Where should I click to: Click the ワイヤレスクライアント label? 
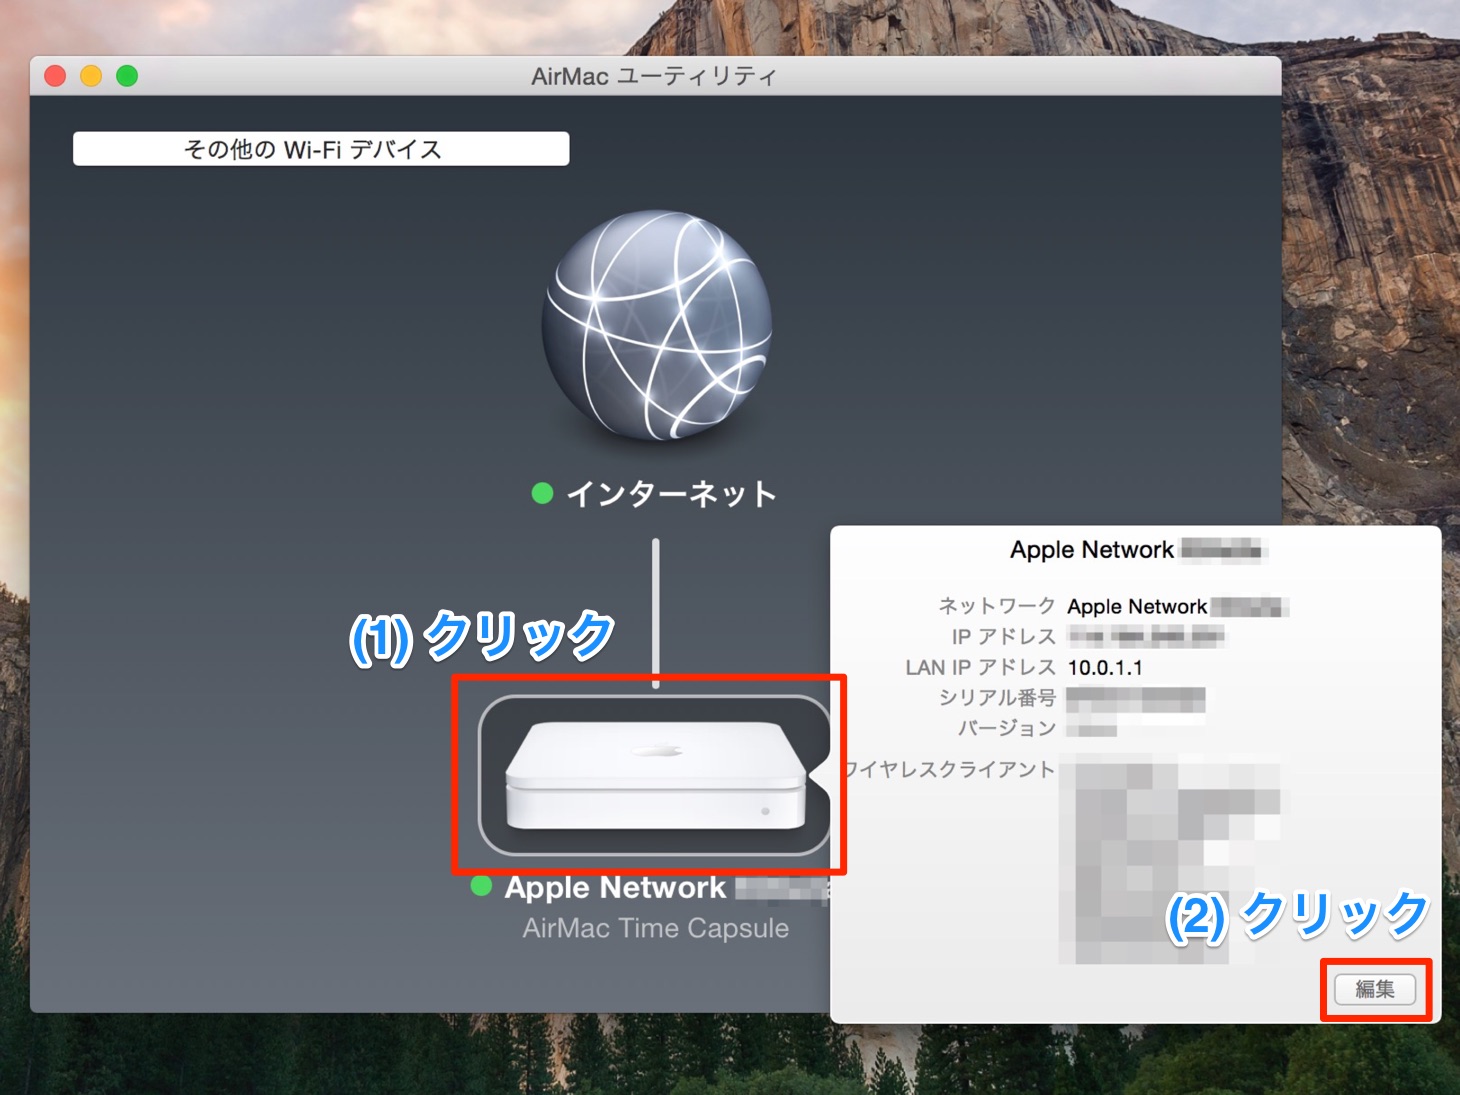pos(949,769)
